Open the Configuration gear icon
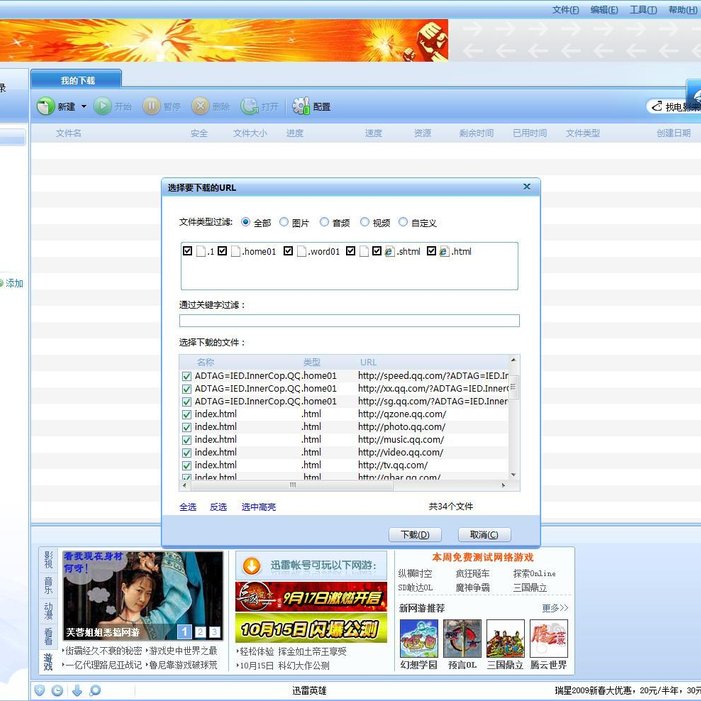The width and height of the screenshot is (701, 701). tap(301, 106)
